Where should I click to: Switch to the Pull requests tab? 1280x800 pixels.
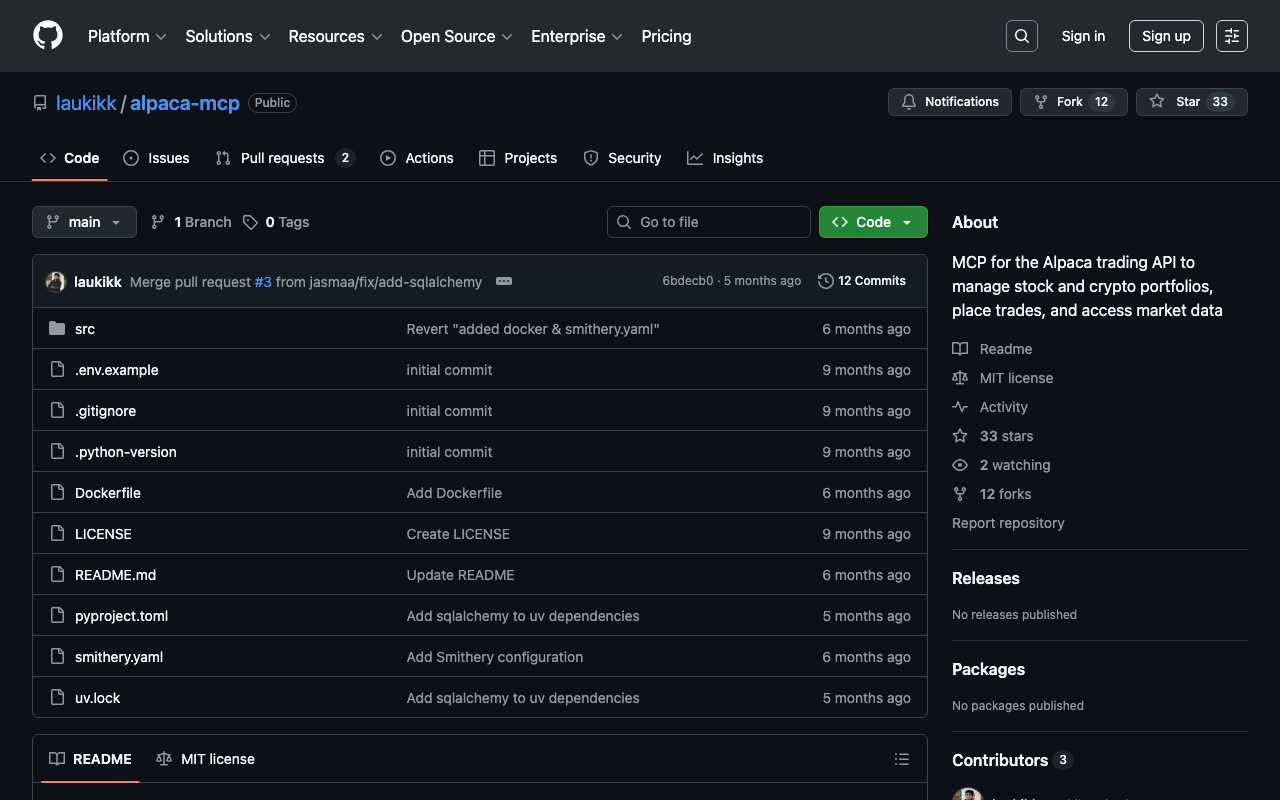(x=284, y=158)
